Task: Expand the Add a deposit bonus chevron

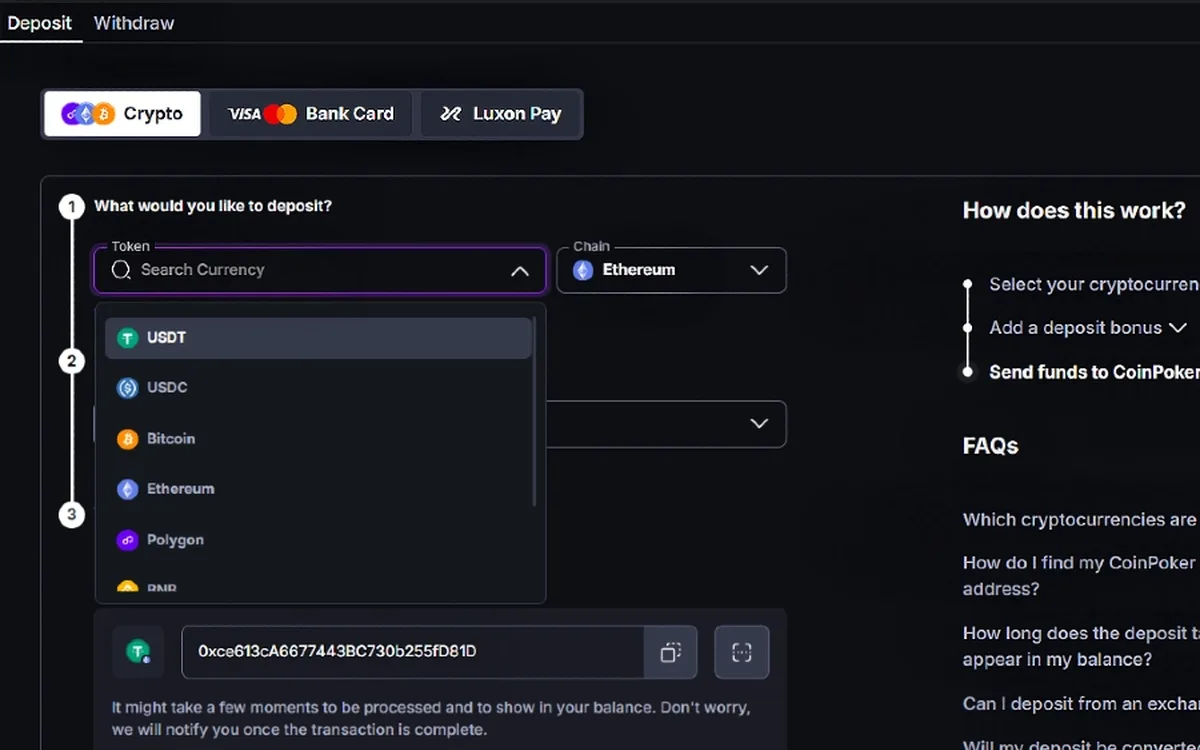Action: [1177, 328]
